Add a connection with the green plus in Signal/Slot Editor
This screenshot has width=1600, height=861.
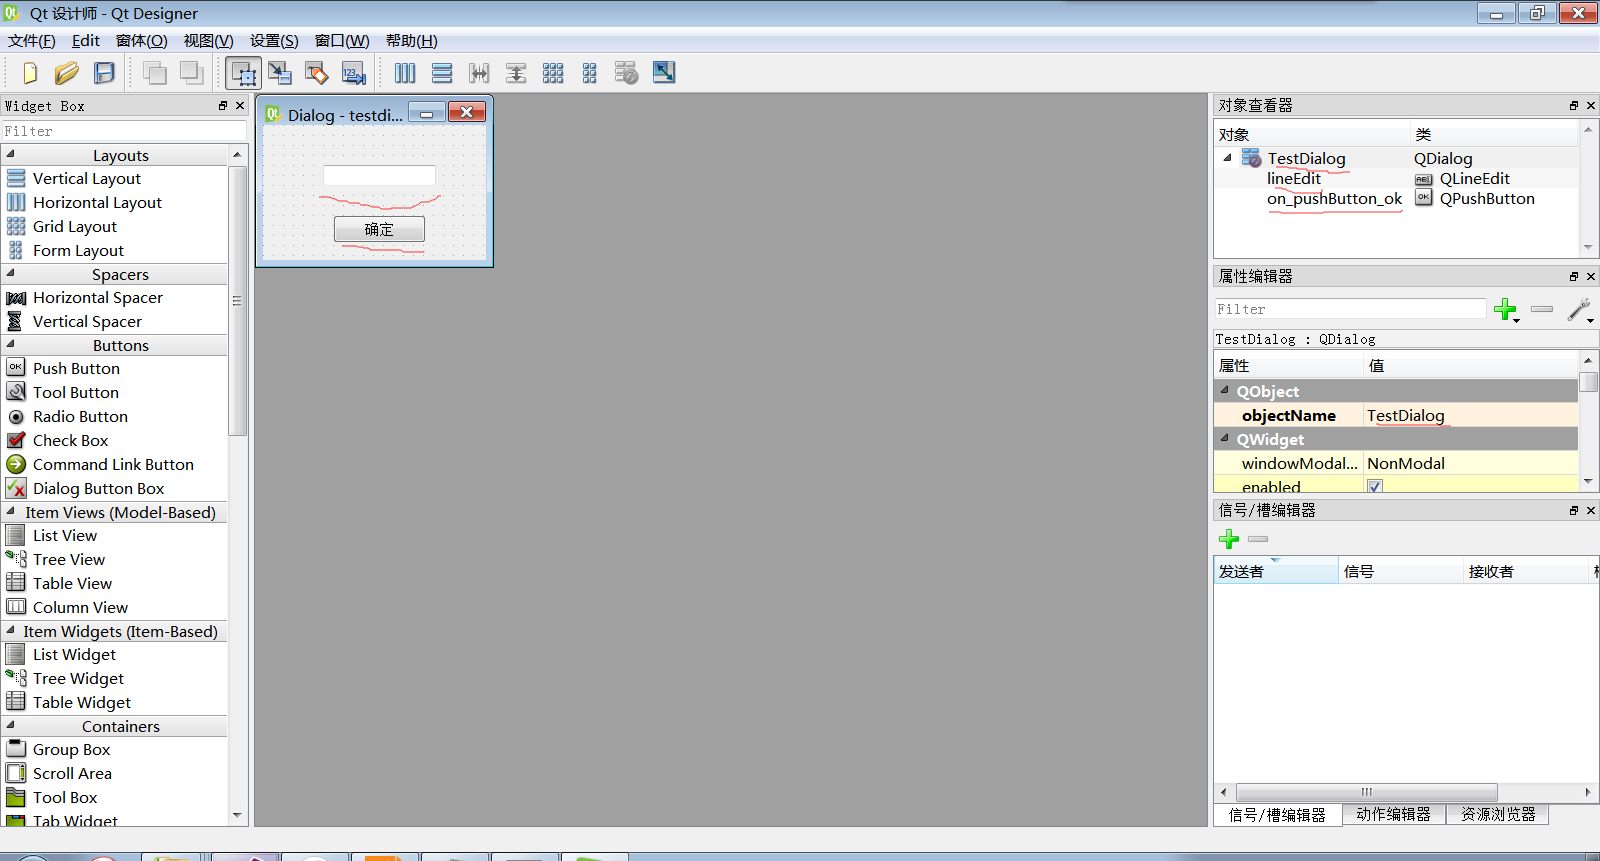(1229, 539)
